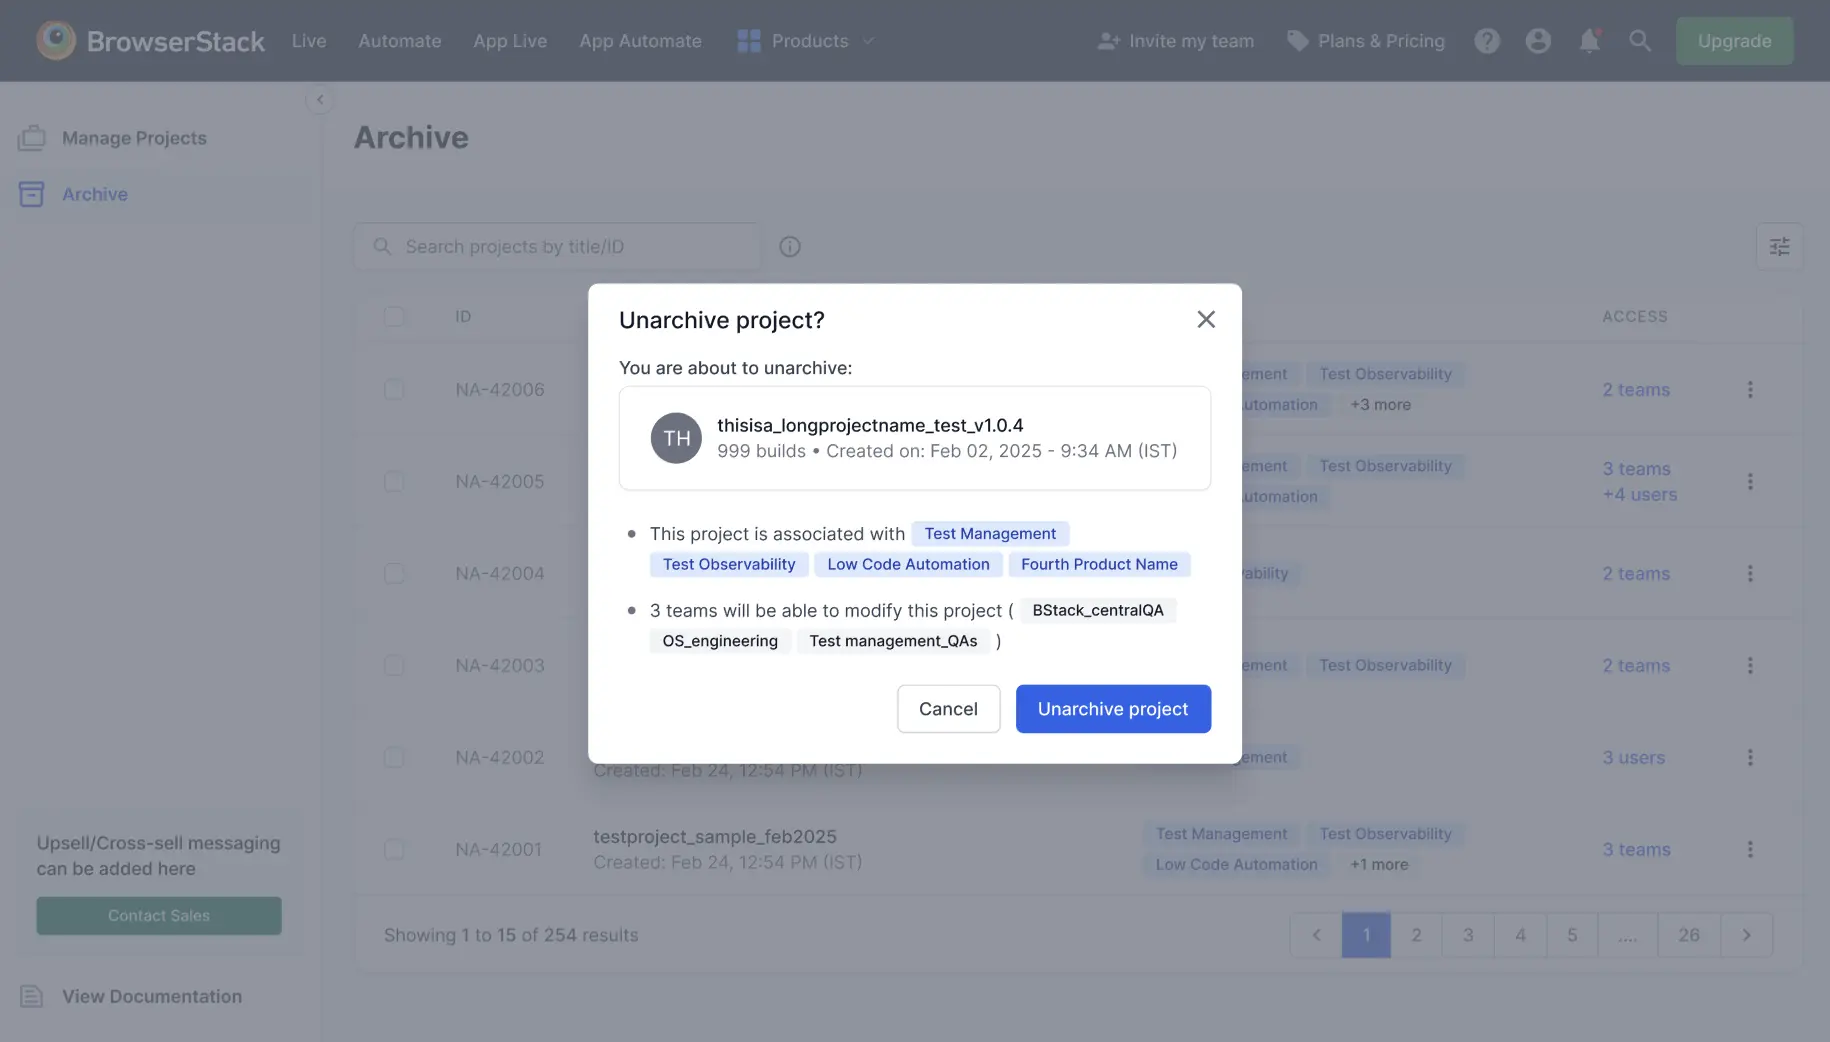Open the user account profile icon
The height and width of the screenshot is (1042, 1830).
coord(1538,41)
